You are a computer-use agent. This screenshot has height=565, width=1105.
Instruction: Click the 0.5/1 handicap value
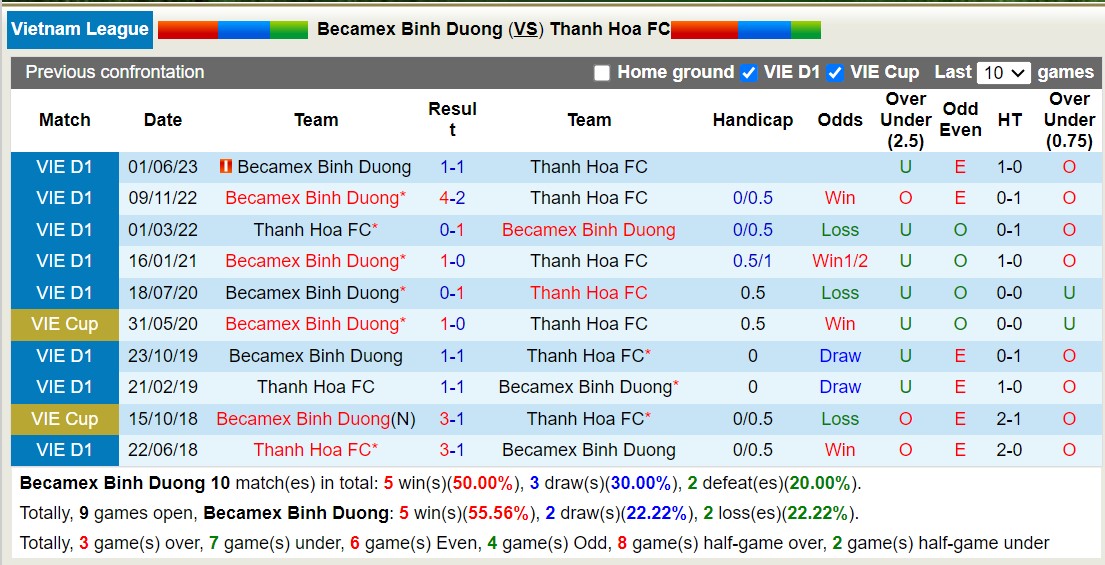pyautogui.click(x=753, y=261)
